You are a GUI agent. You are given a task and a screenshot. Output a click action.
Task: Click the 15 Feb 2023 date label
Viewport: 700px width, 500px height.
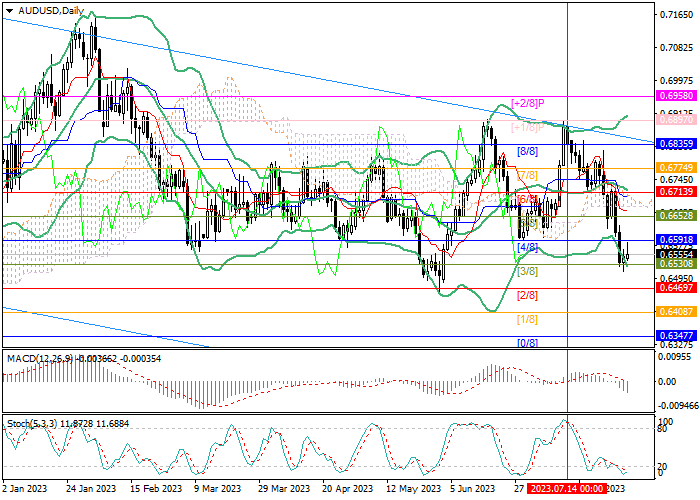[157, 488]
